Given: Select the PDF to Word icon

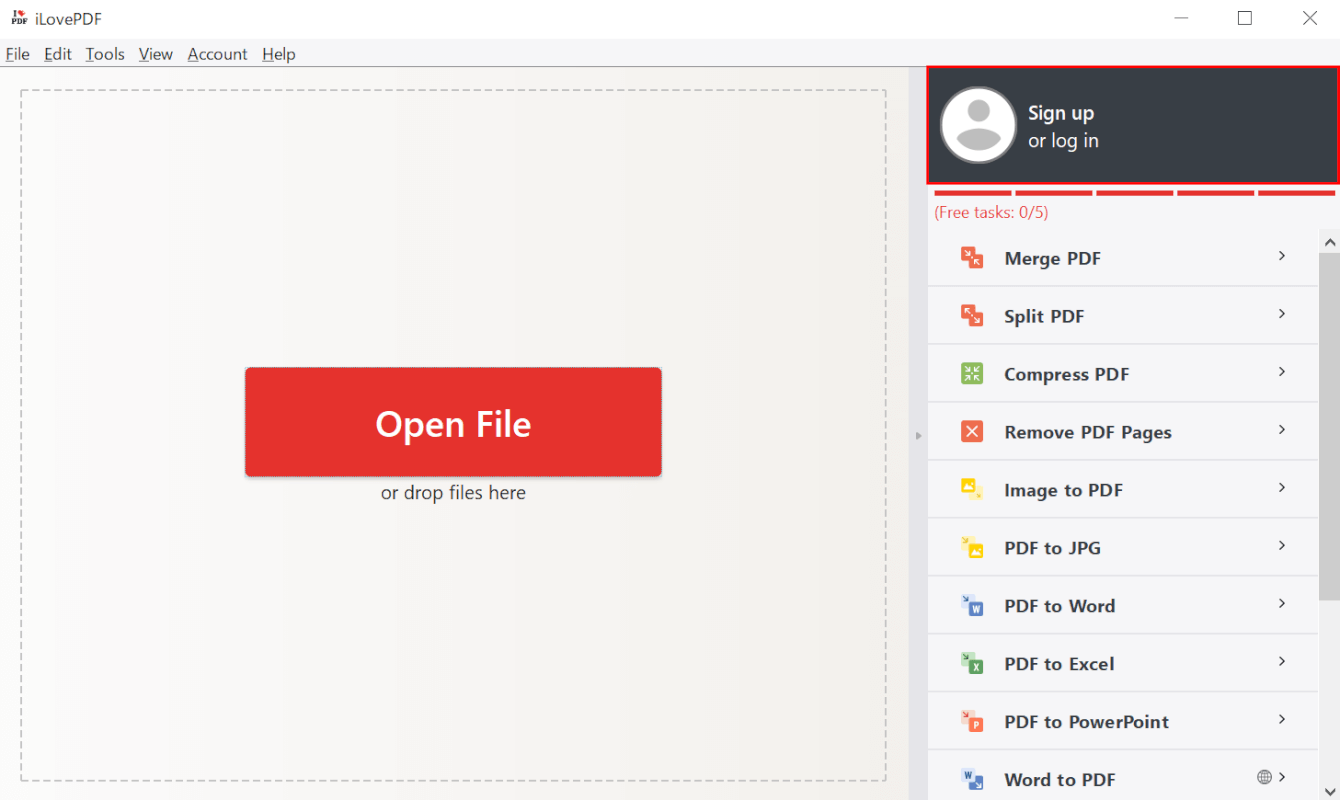Looking at the screenshot, I should [x=971, y=605].
